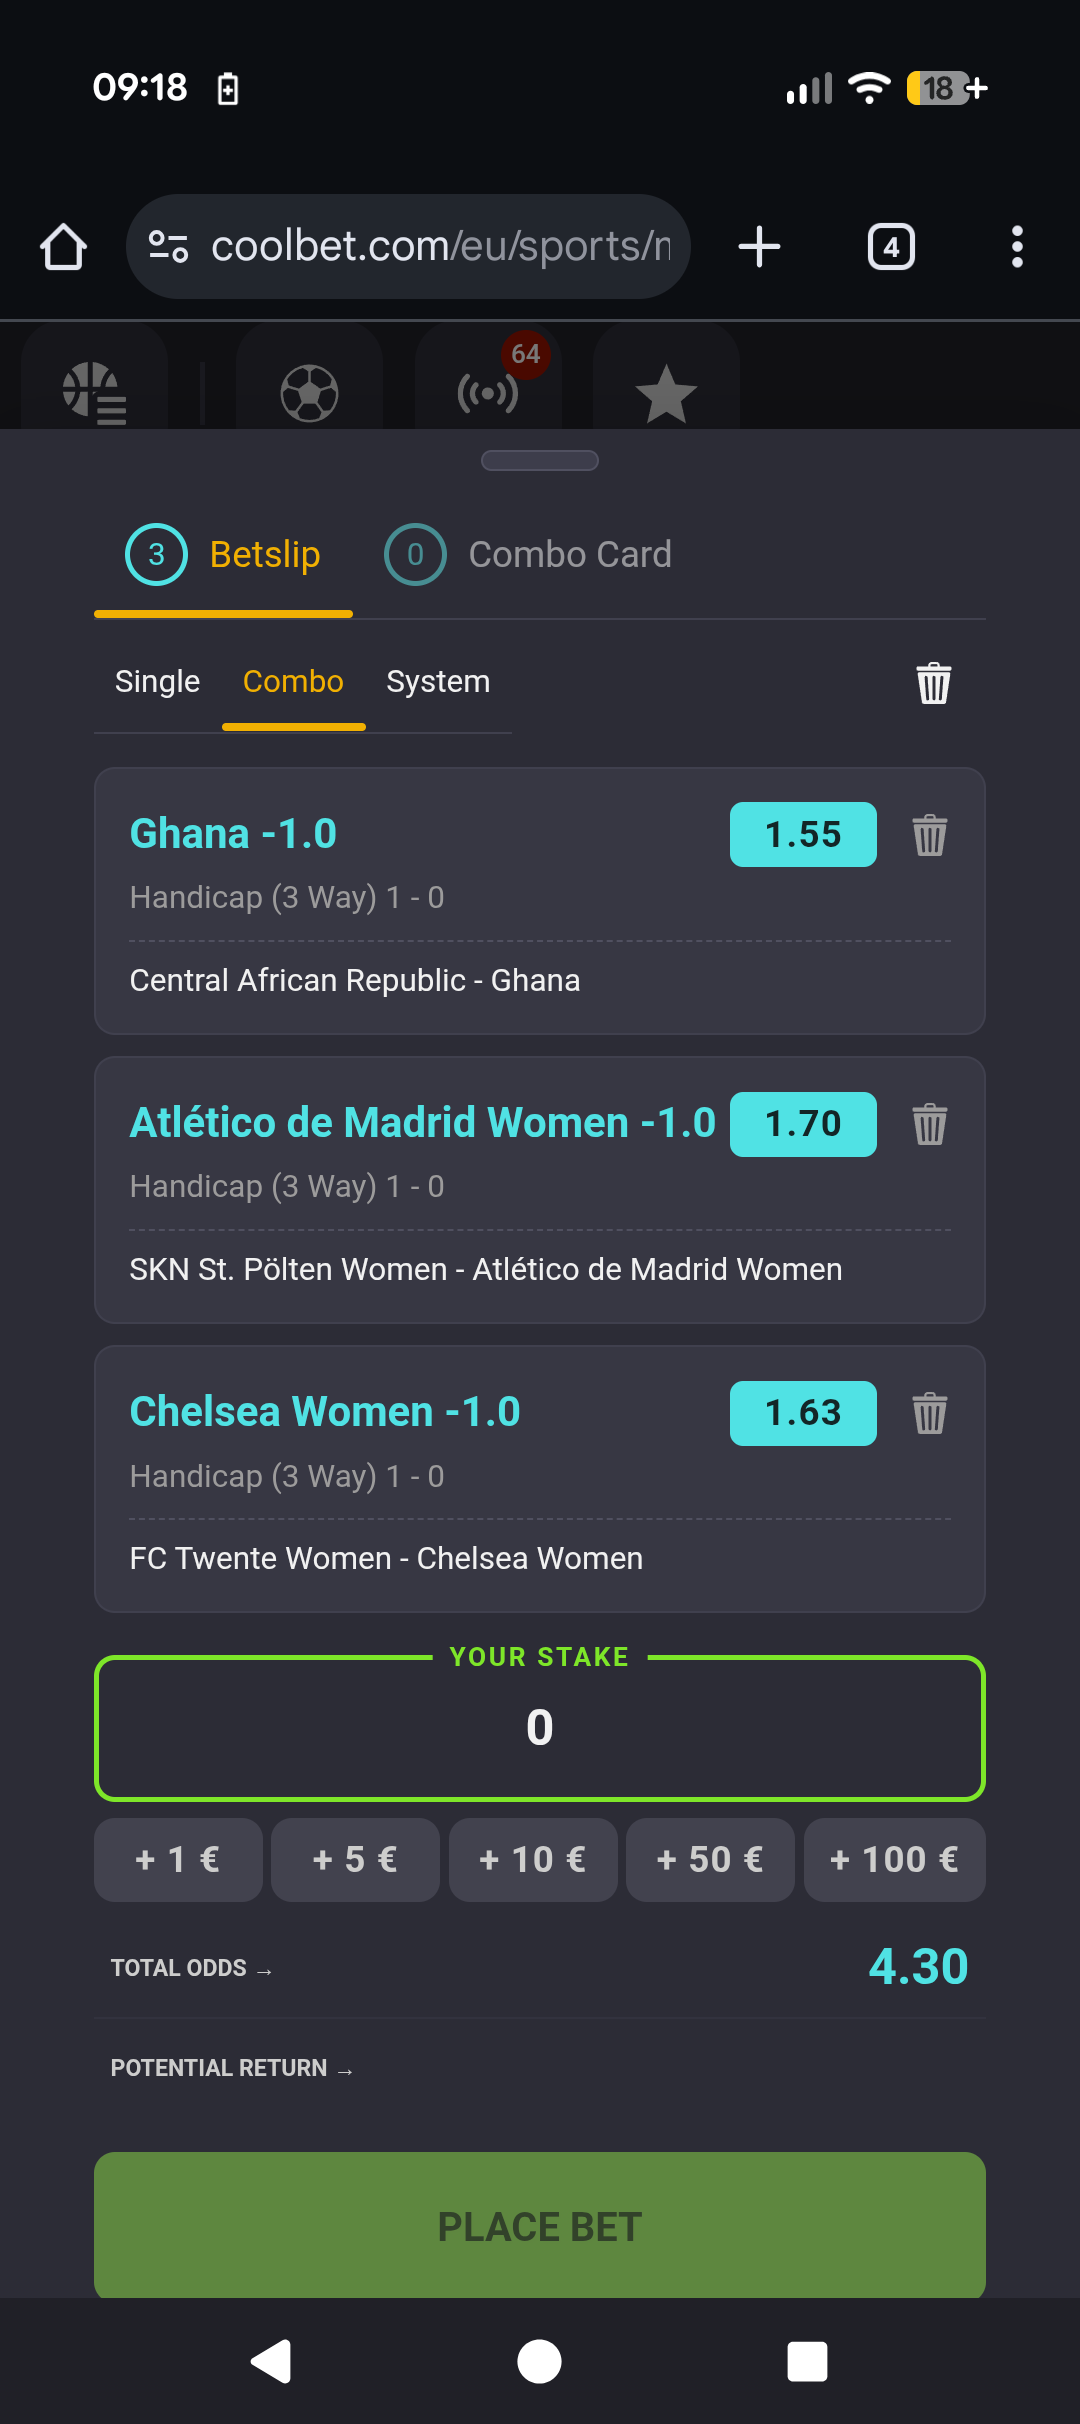Open a new browser tab with the plus icon

pos(759,247)
